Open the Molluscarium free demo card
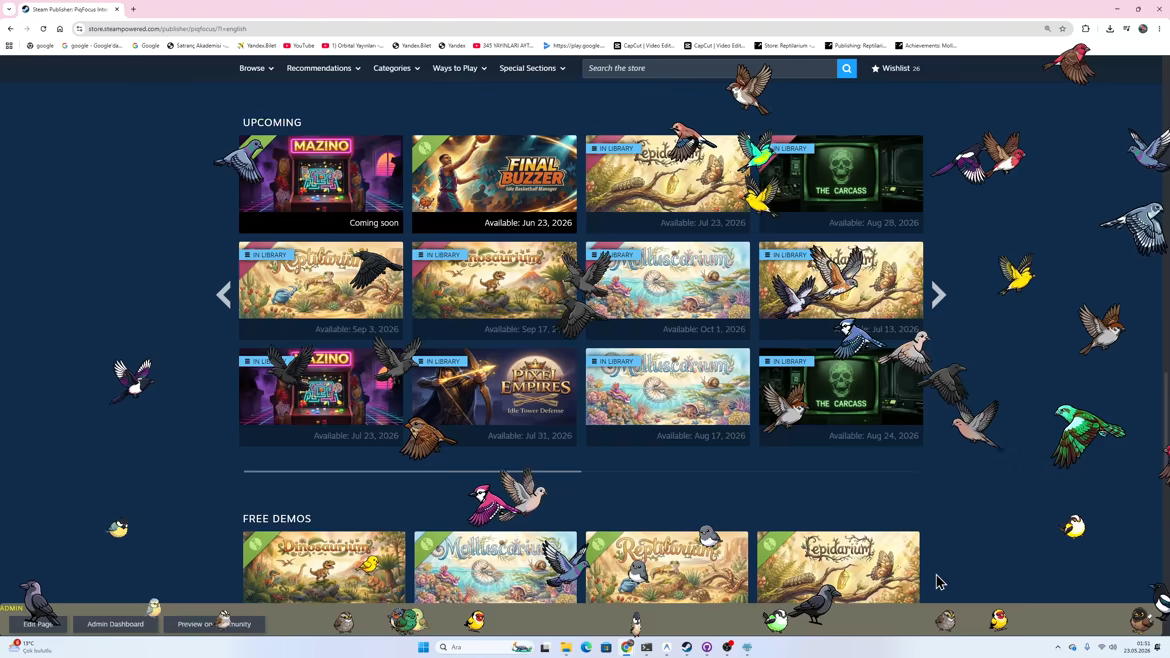The width and height of the screenshot is (1170, 658). (495, 567)
